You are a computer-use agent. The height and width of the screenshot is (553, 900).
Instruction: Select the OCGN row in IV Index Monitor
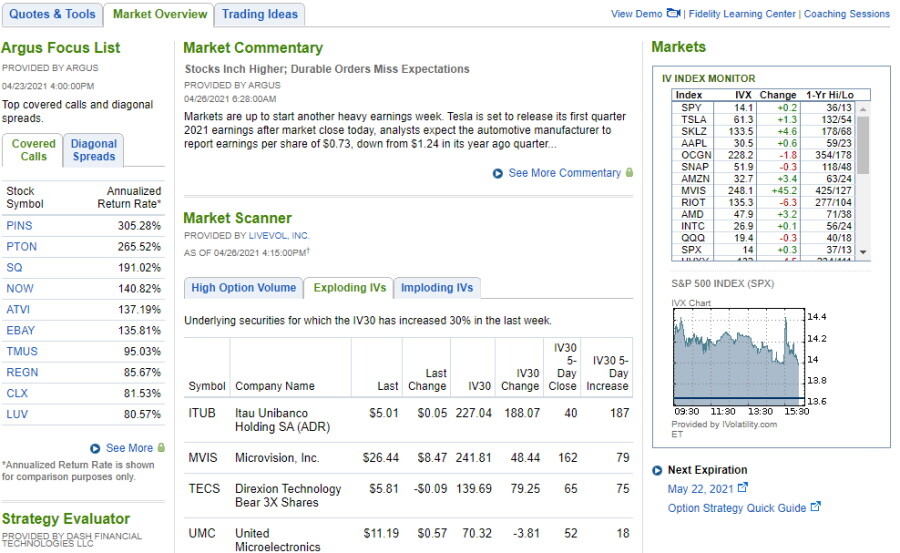click(x=763, y=155)
